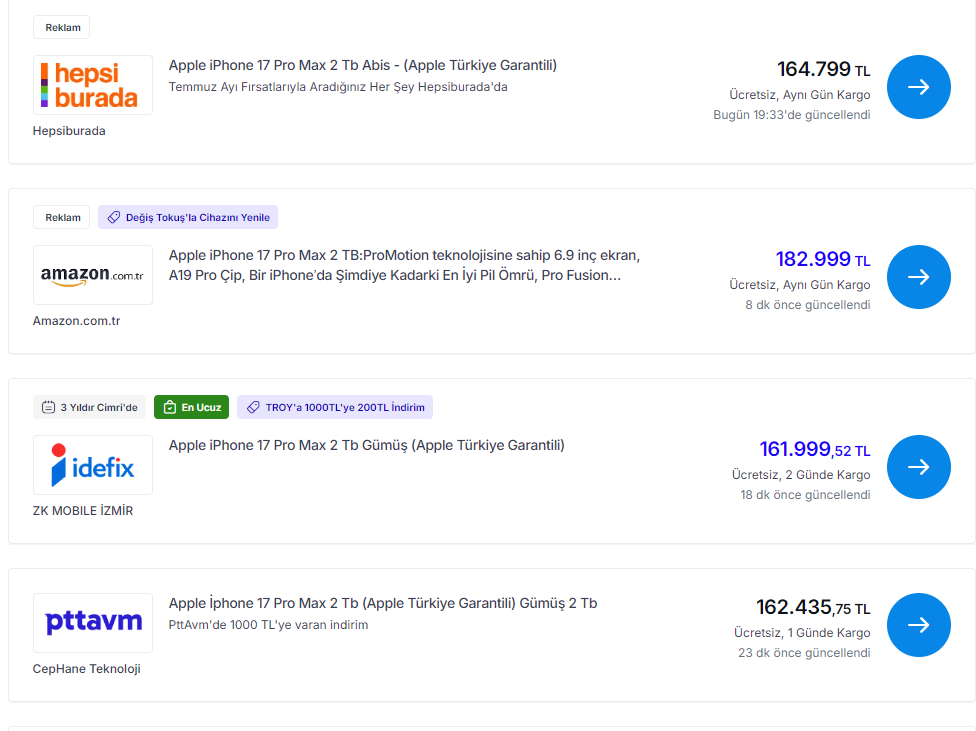
Task: Click 'Ücretsiz, Aynı Gün Kargo' on Hepsiburada card
Action: (x=800, y=95)
